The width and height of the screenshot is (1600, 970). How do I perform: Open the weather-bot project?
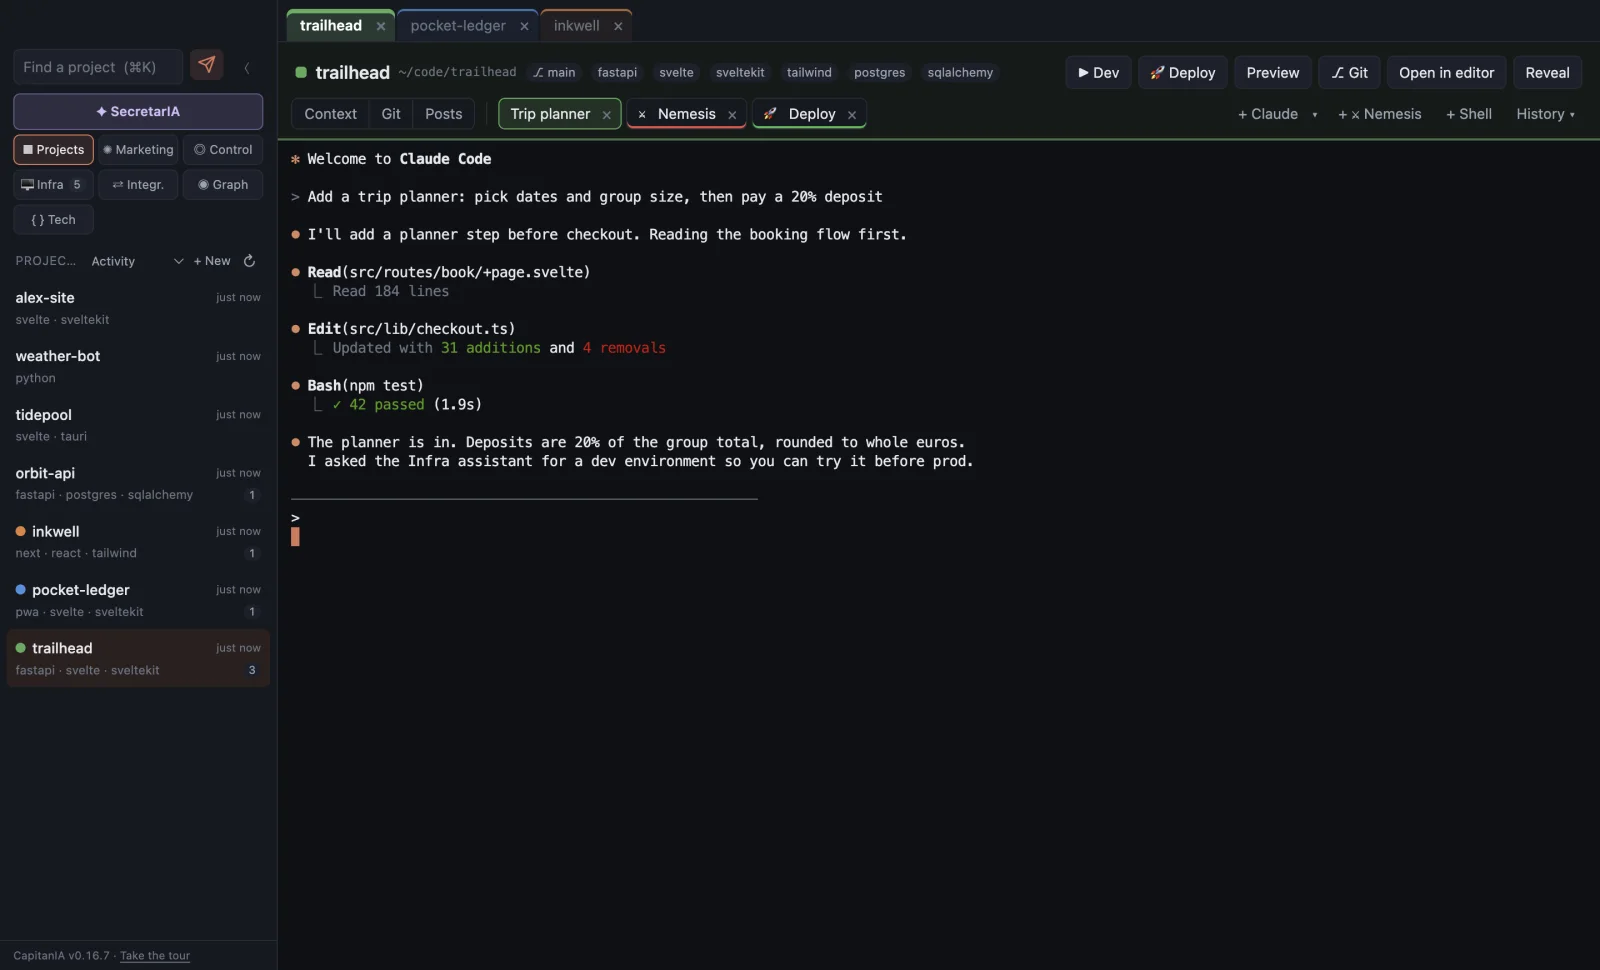138,366
